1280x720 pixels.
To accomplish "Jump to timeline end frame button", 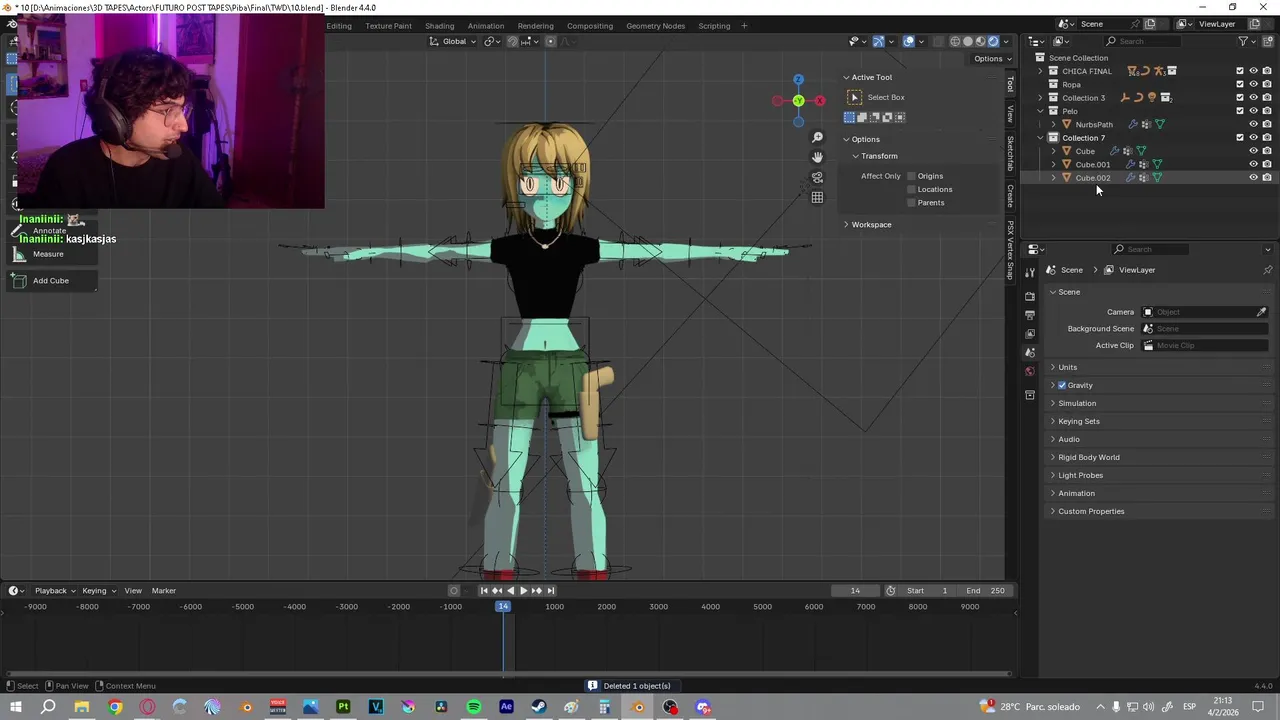I will tap(549, 591).
